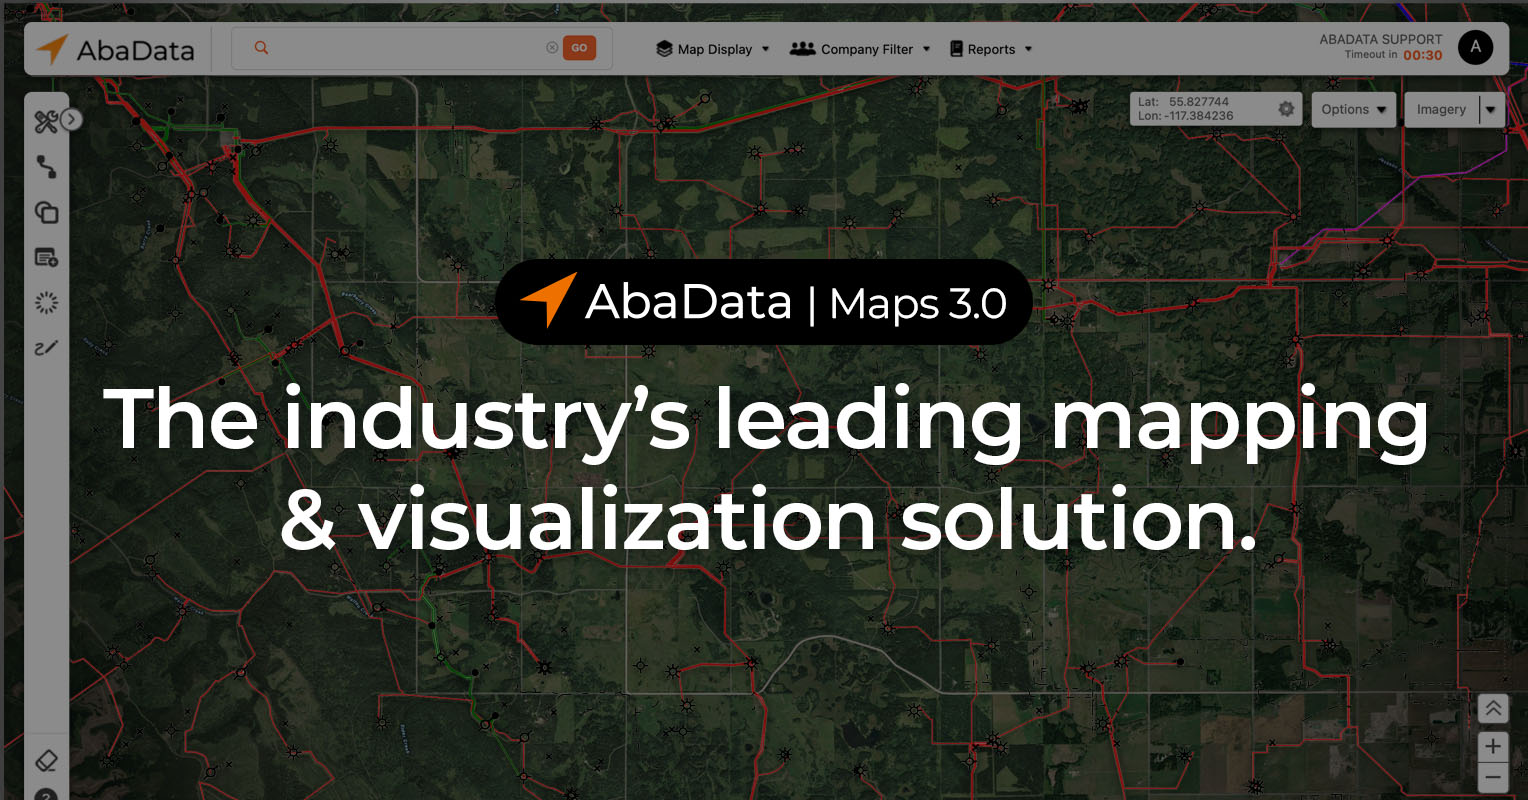The width and height of the screenshot is (1528, 800).
Task: Click the 00:30 timeout countdown
Action: (1423, 56)
